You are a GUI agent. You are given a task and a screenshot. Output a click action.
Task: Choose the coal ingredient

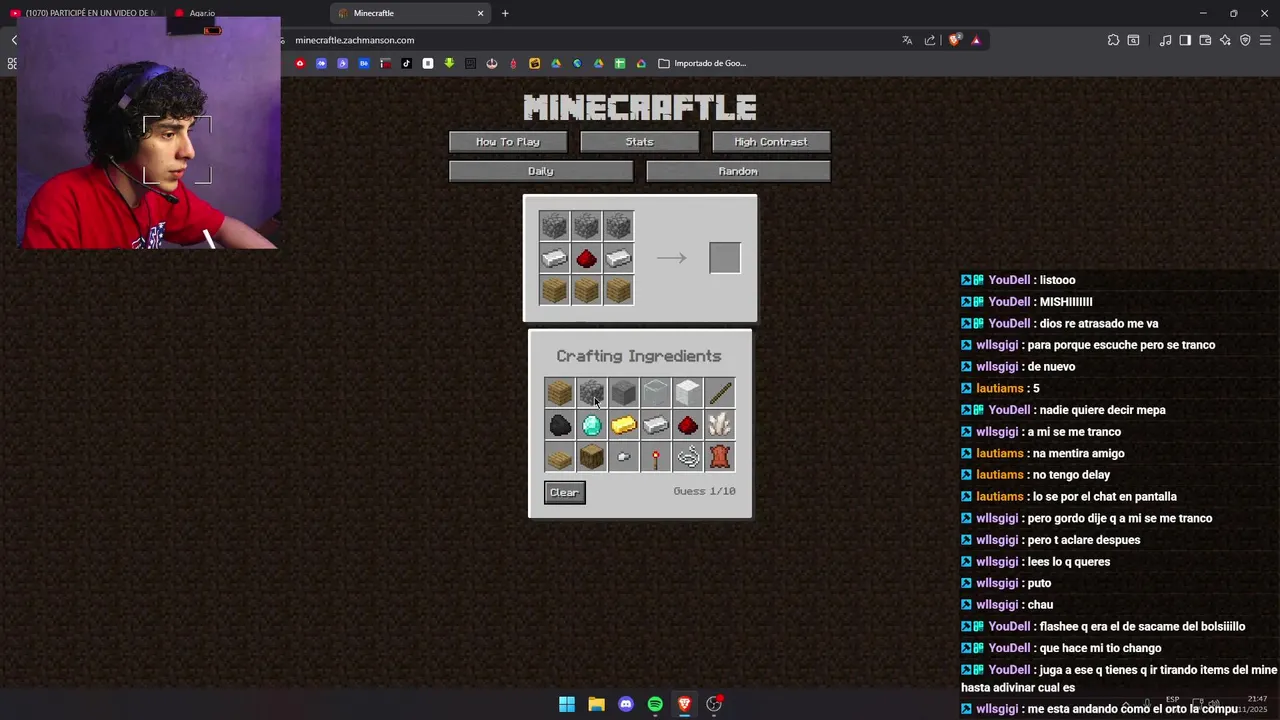coord(559,425)
